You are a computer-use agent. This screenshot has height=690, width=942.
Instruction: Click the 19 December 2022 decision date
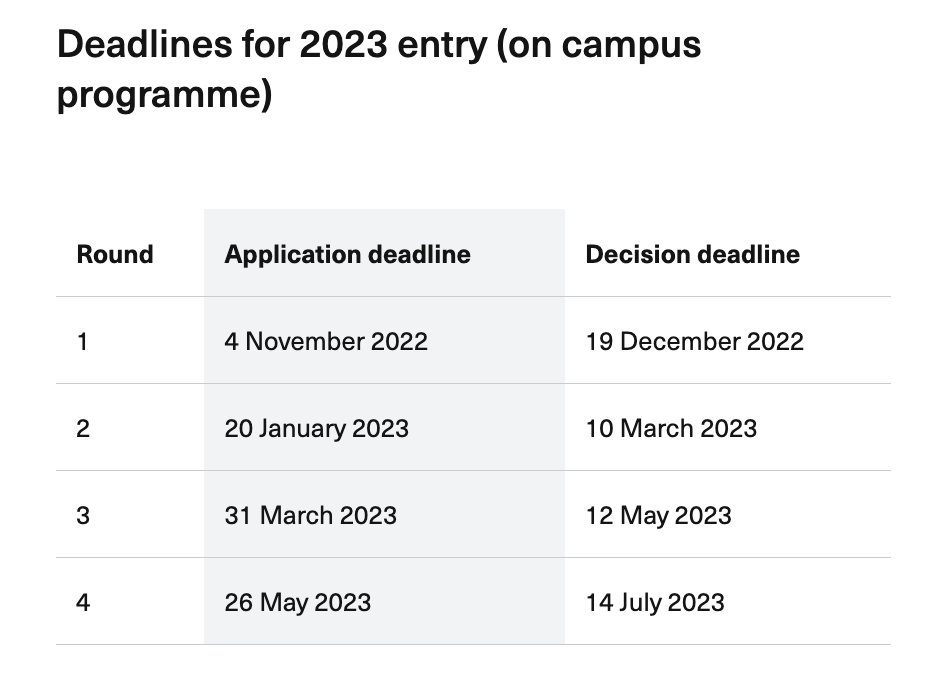(694, 341)
